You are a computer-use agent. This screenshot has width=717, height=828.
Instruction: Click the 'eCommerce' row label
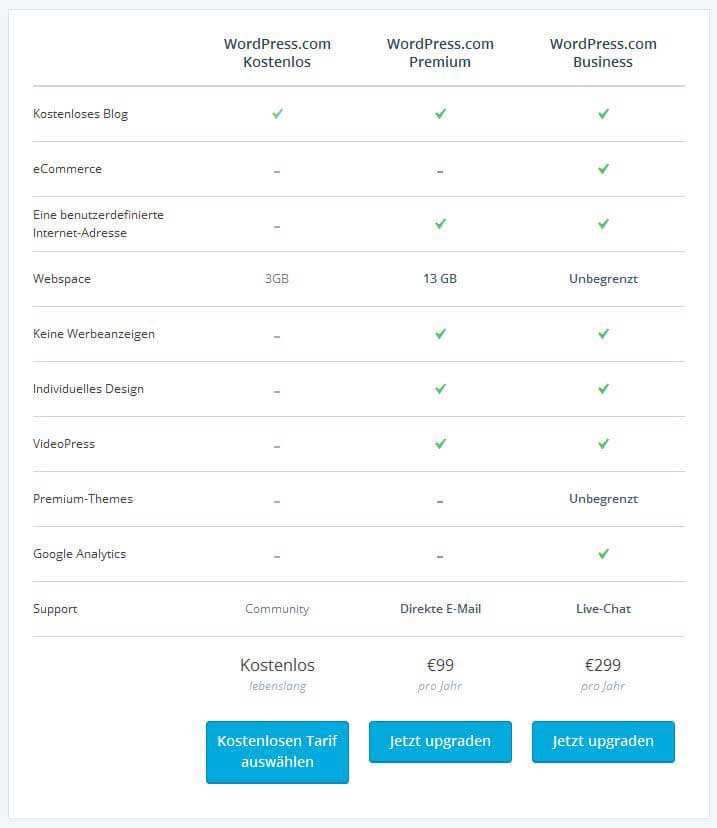67,169
